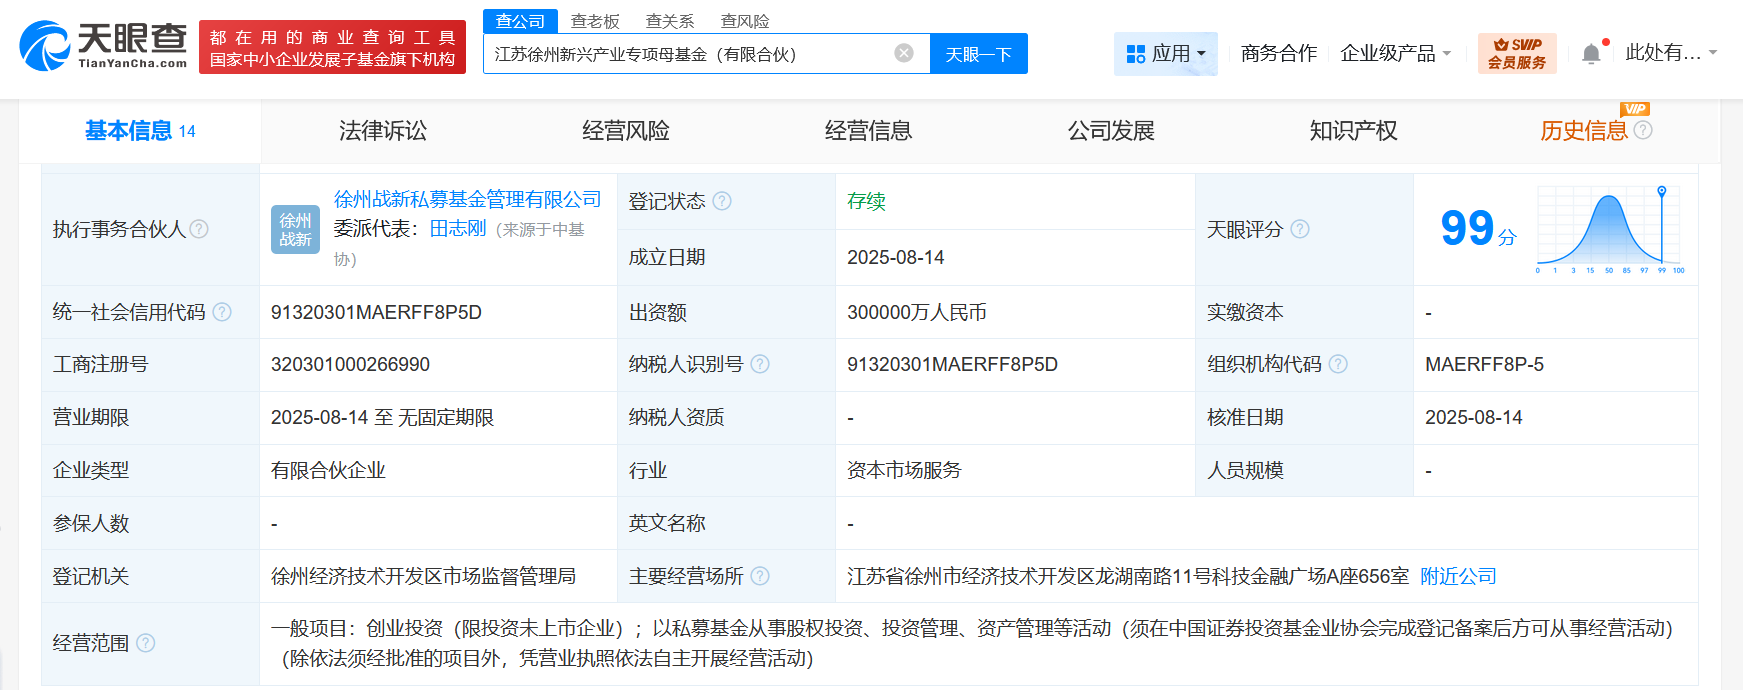Screen dimensions: 1743x690
Task: Click the TianYanCha logo
Action: coord(103,46)
